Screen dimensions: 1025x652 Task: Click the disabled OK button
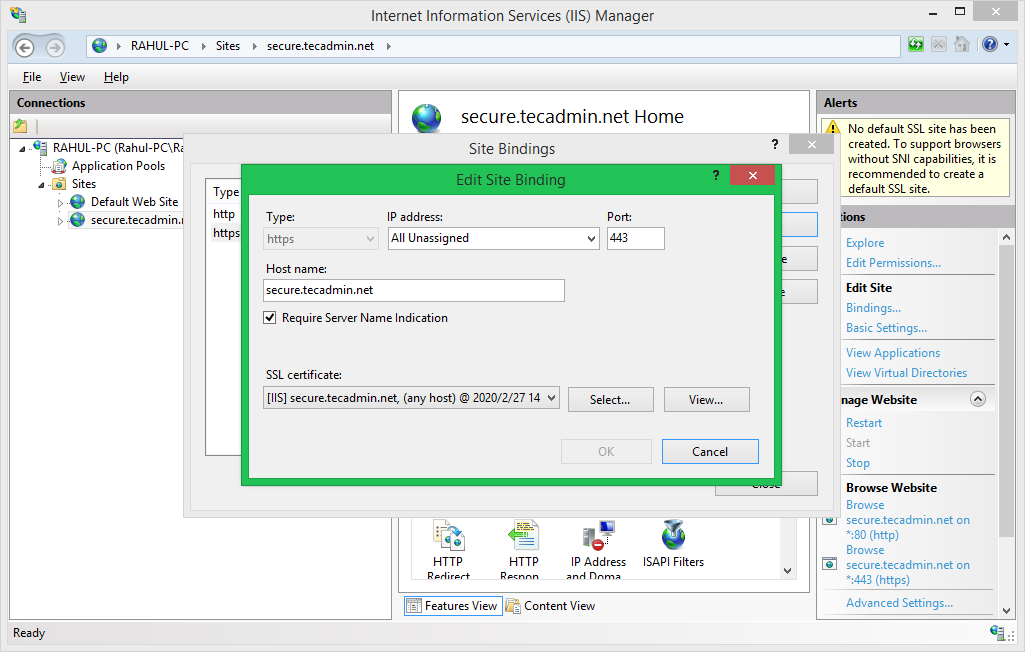pos(606,451)
